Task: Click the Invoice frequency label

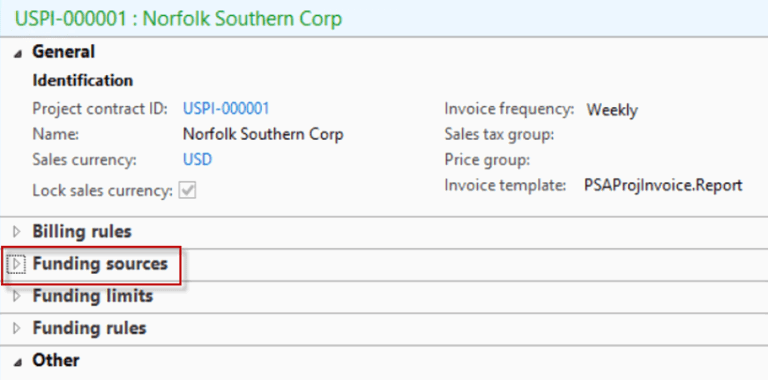Action: pyautogui.click(x=509, y=109)
